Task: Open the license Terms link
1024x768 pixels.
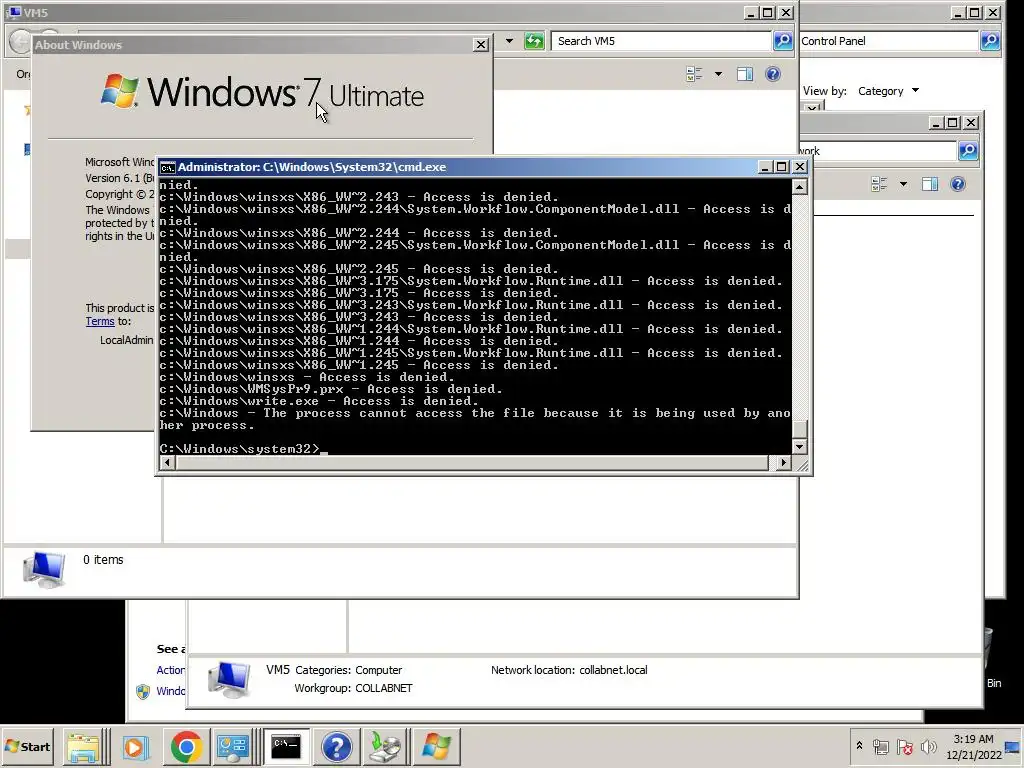Action: pyautogui.click(x=100, y=321)
